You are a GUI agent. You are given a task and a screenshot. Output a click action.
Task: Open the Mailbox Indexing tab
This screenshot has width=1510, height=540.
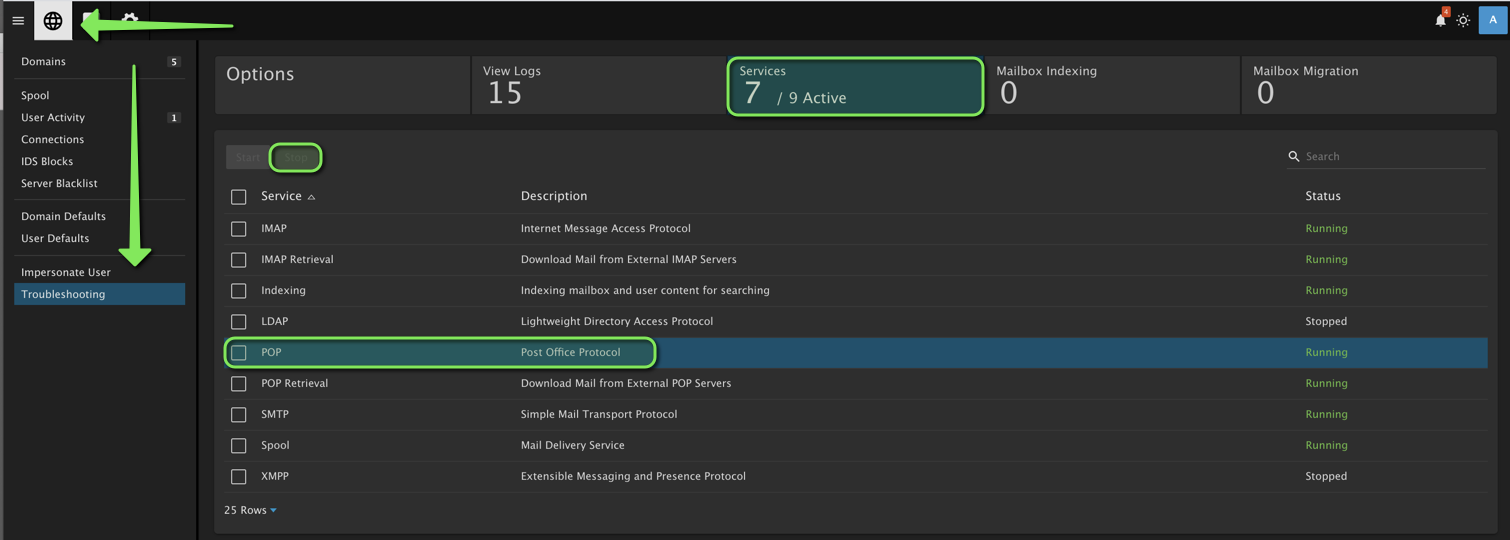[x=1111, y=86]
